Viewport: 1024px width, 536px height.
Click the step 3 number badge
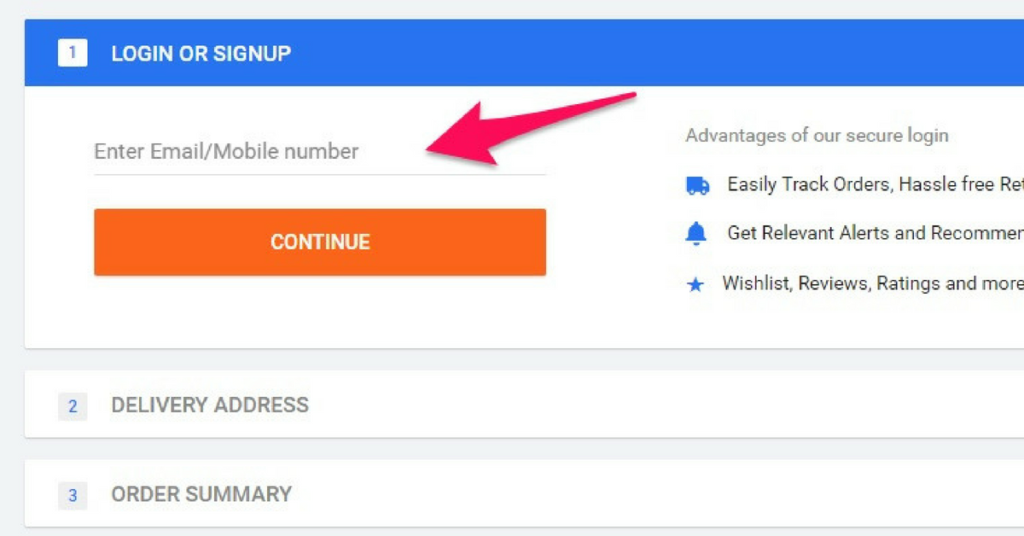point(72,496)
